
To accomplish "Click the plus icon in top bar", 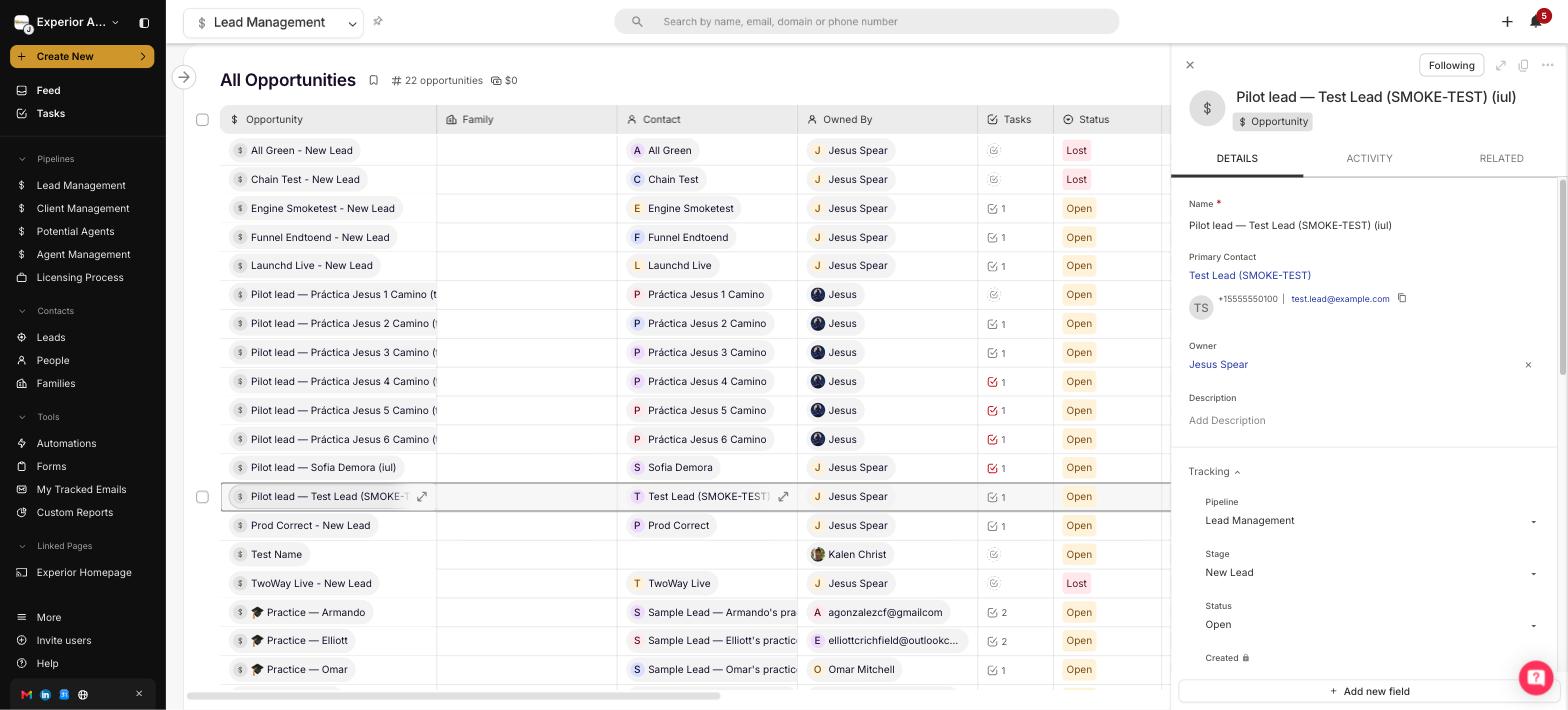I will click(x=1507, y=22).
